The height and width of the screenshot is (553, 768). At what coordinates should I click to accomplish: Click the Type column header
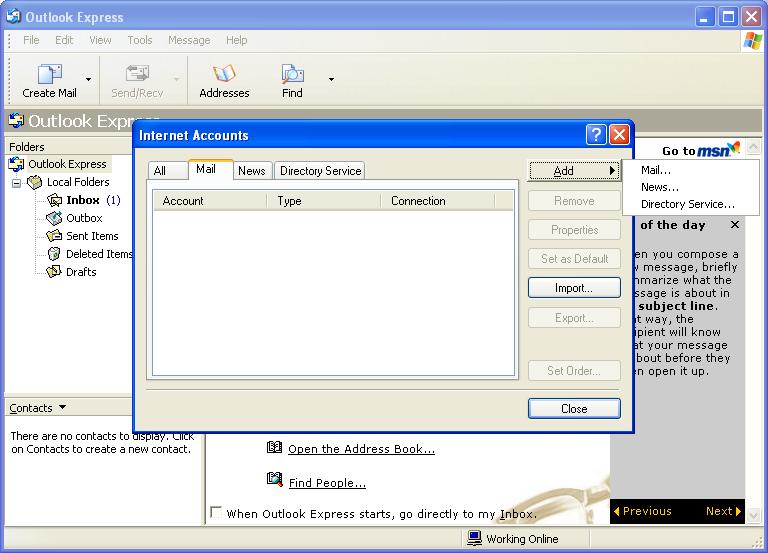[x=324, y=201]
